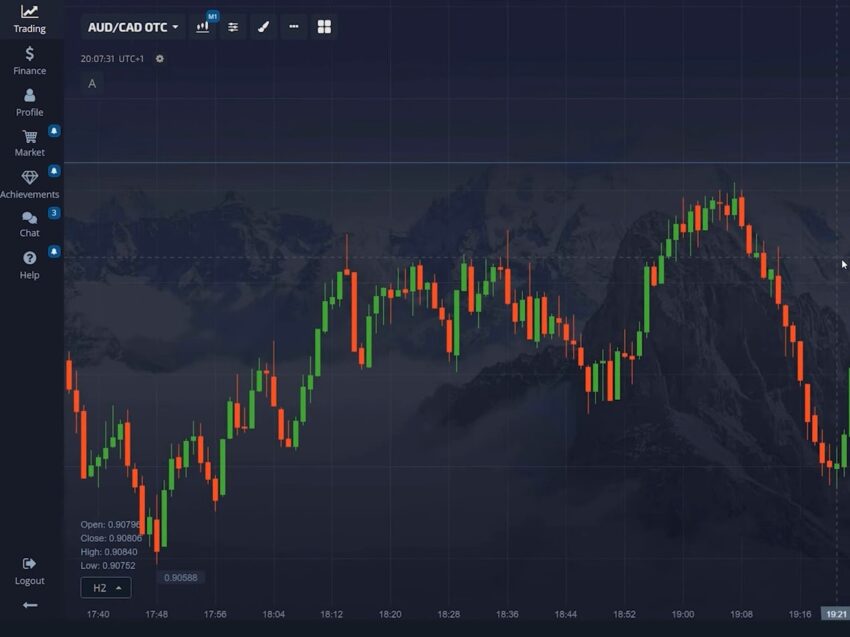Open time settings gear icon
This screenshot has height=637, width=850.
[159, 59]
